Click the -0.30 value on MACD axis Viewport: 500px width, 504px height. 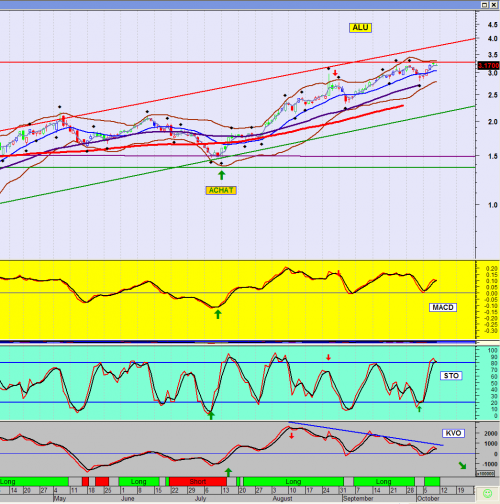point(491,331)
